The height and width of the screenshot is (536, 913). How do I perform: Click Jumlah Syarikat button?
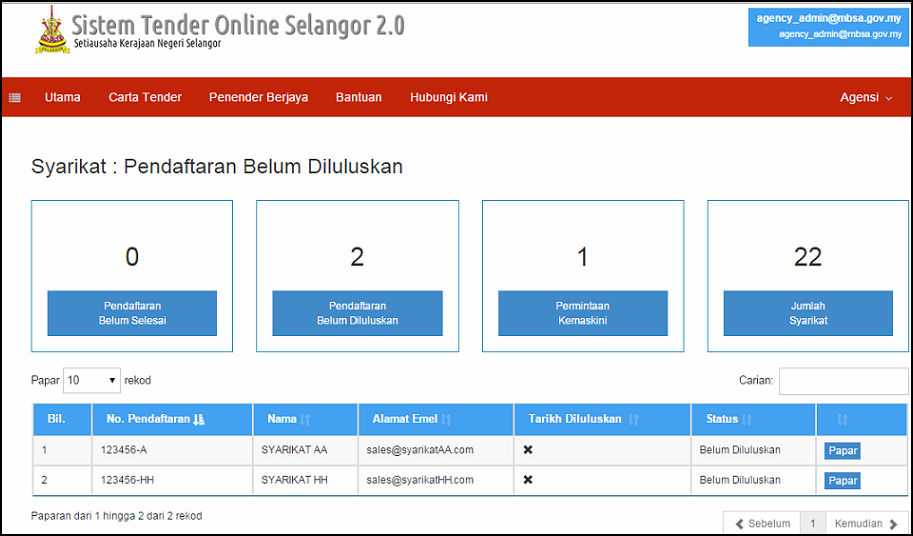(807, 313)
